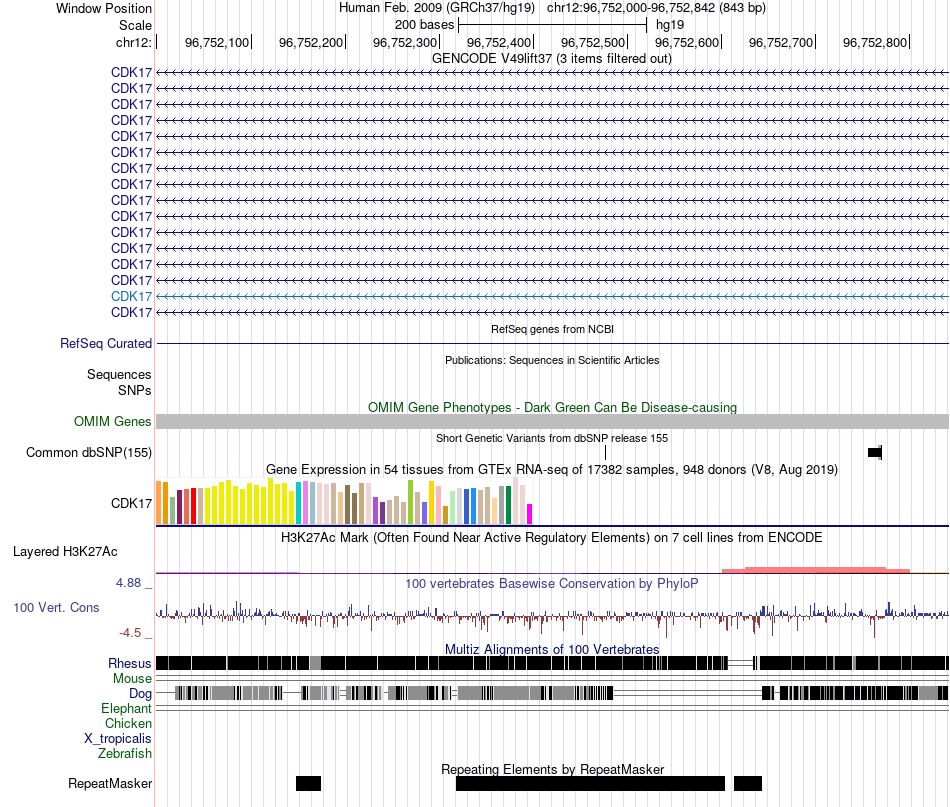
Task: Click the SNPs track label
Action: coord(135,391)
